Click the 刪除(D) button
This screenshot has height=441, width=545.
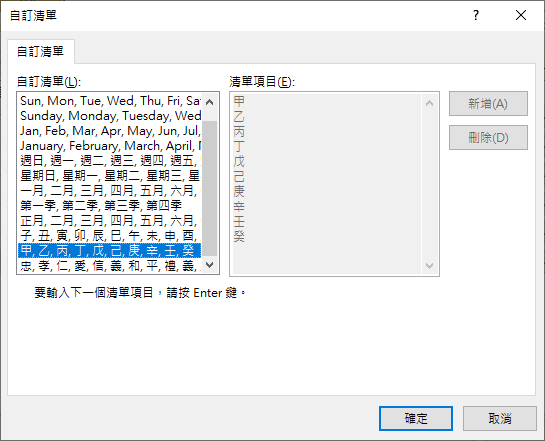point(488,138)
